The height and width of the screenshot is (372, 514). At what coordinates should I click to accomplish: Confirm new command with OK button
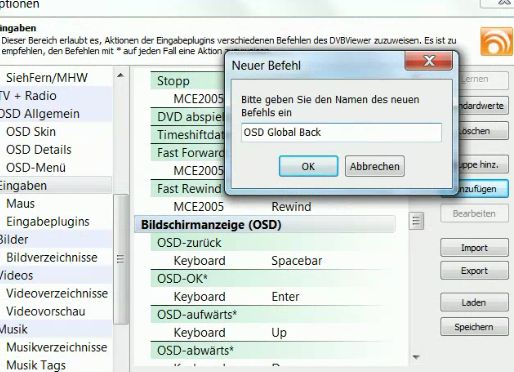[x=308, y=166]
